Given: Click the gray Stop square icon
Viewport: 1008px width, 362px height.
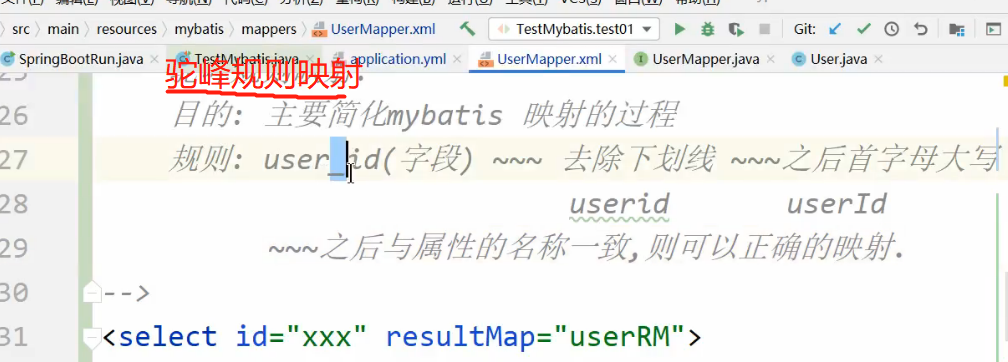Looking at the screenshot, I should (x=764, y=29).
